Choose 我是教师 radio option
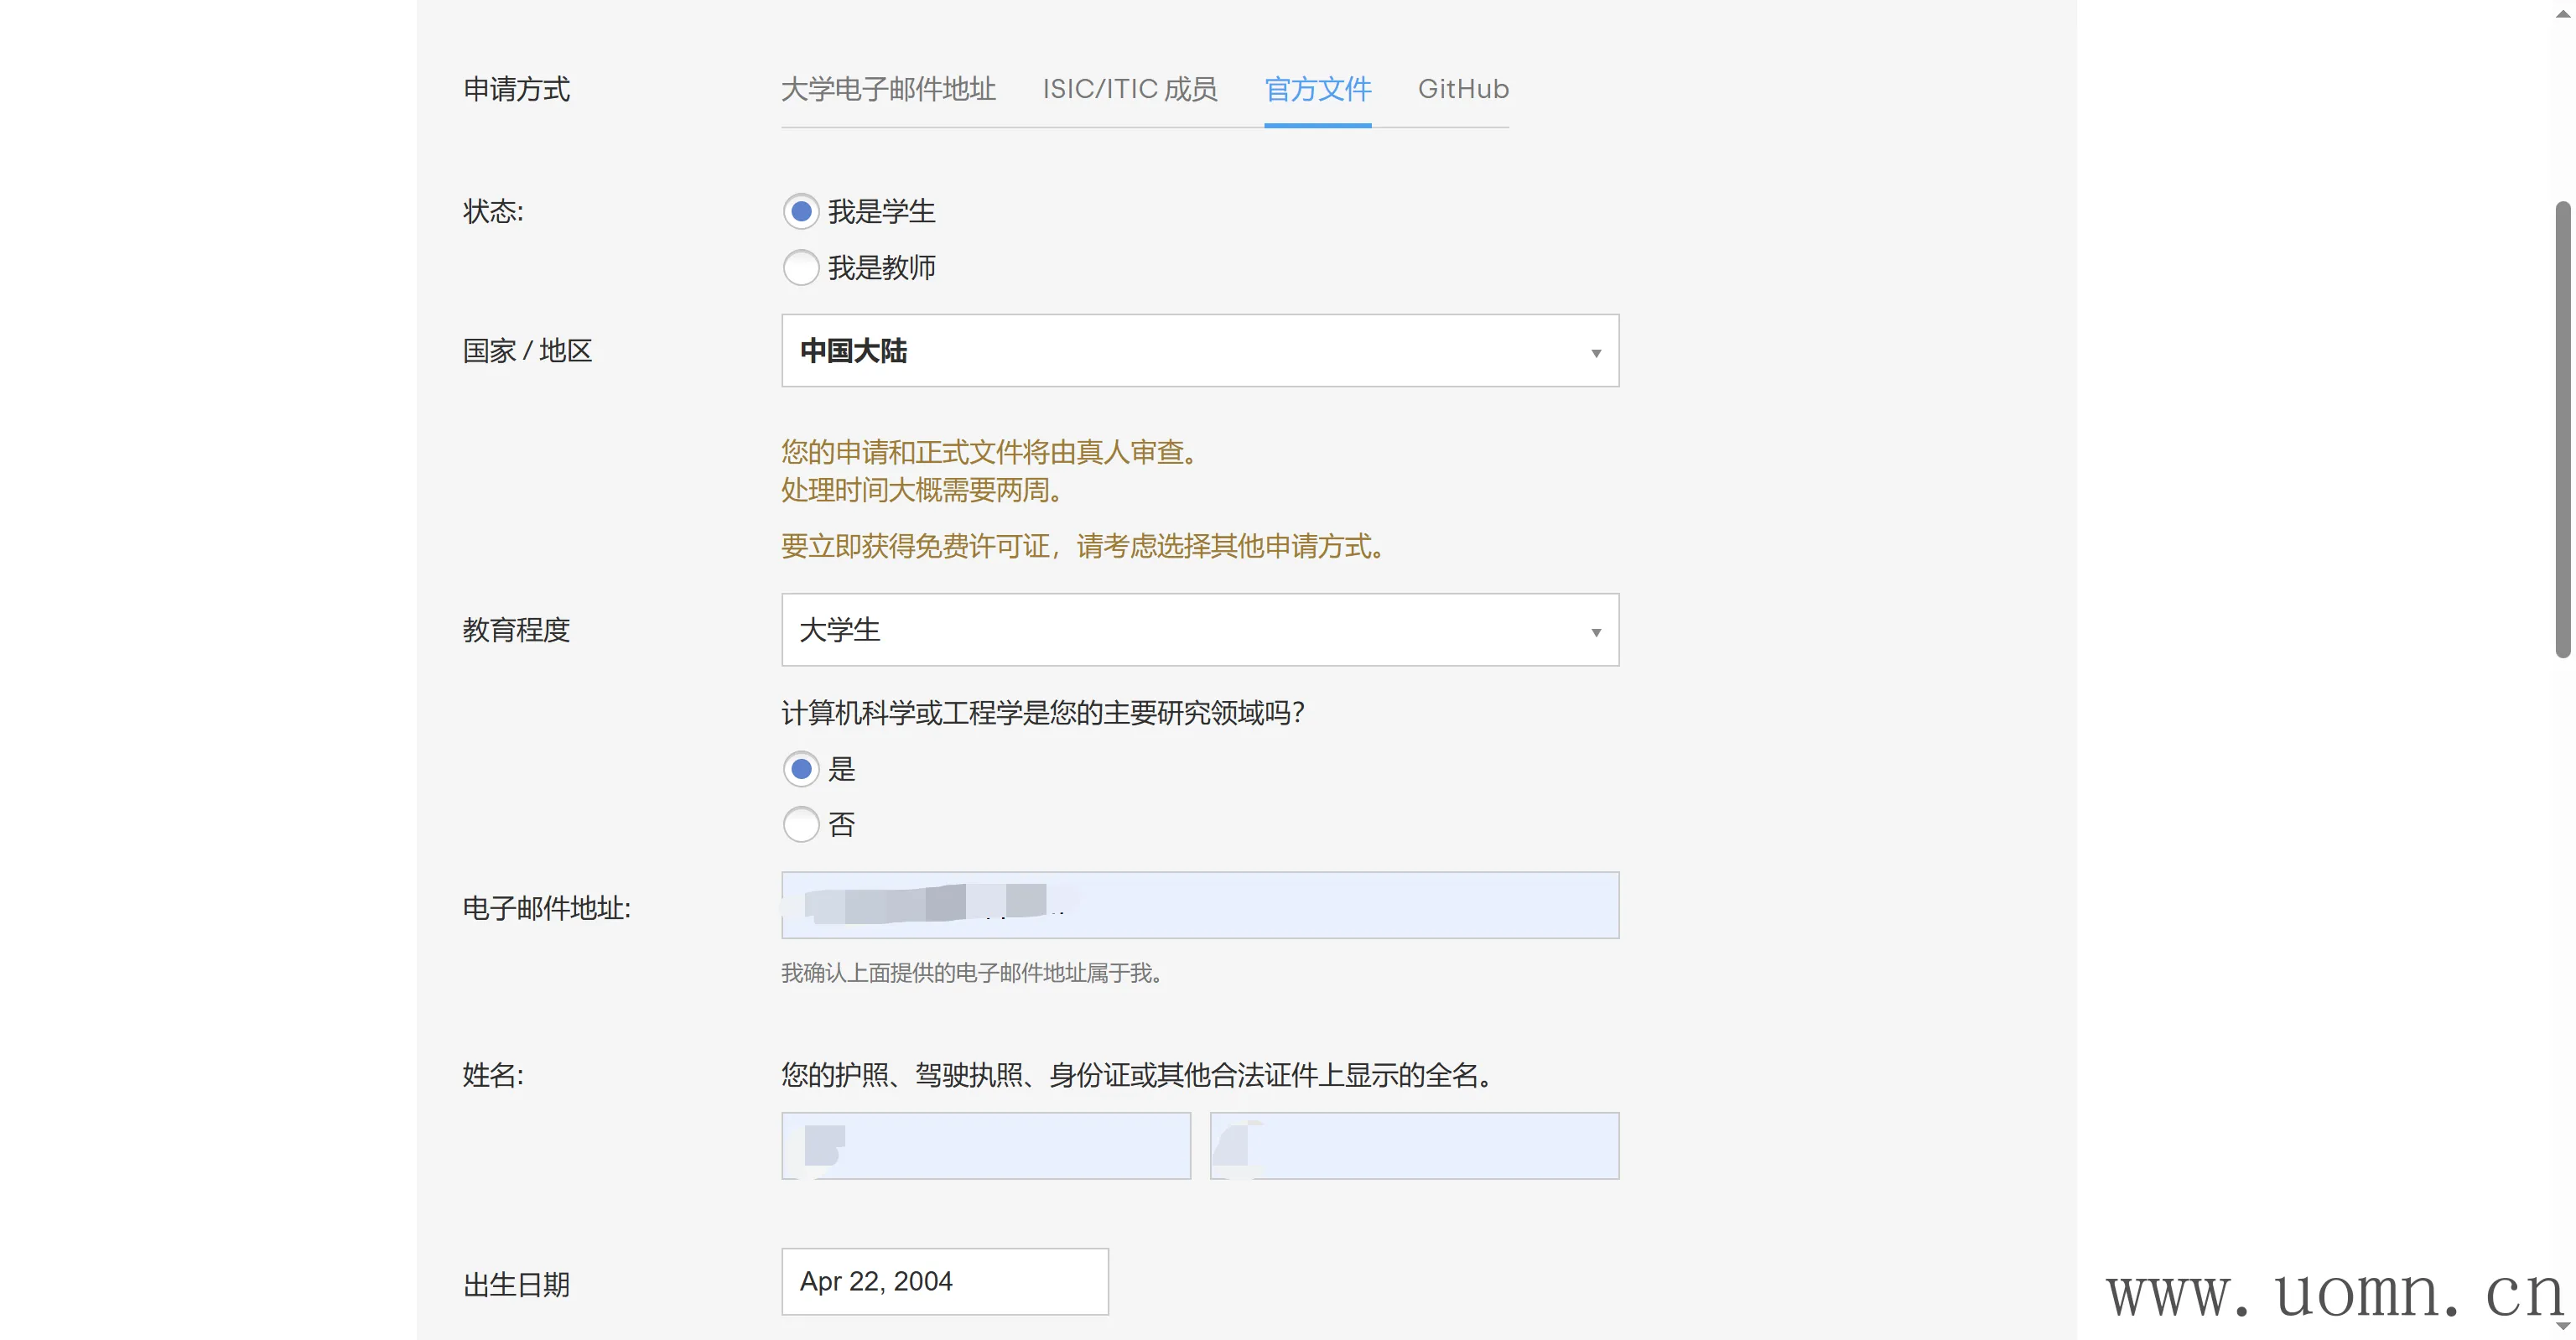The height and width of the screenshot is (1340, 2576). 800,267
